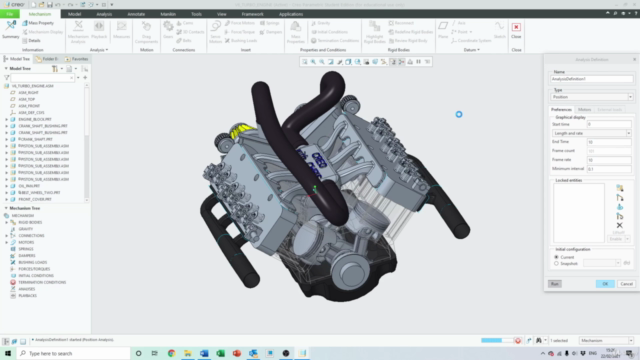Select OIL_PAN.PRT in model tree
This screenshot has height=360, width=640.
29,186
